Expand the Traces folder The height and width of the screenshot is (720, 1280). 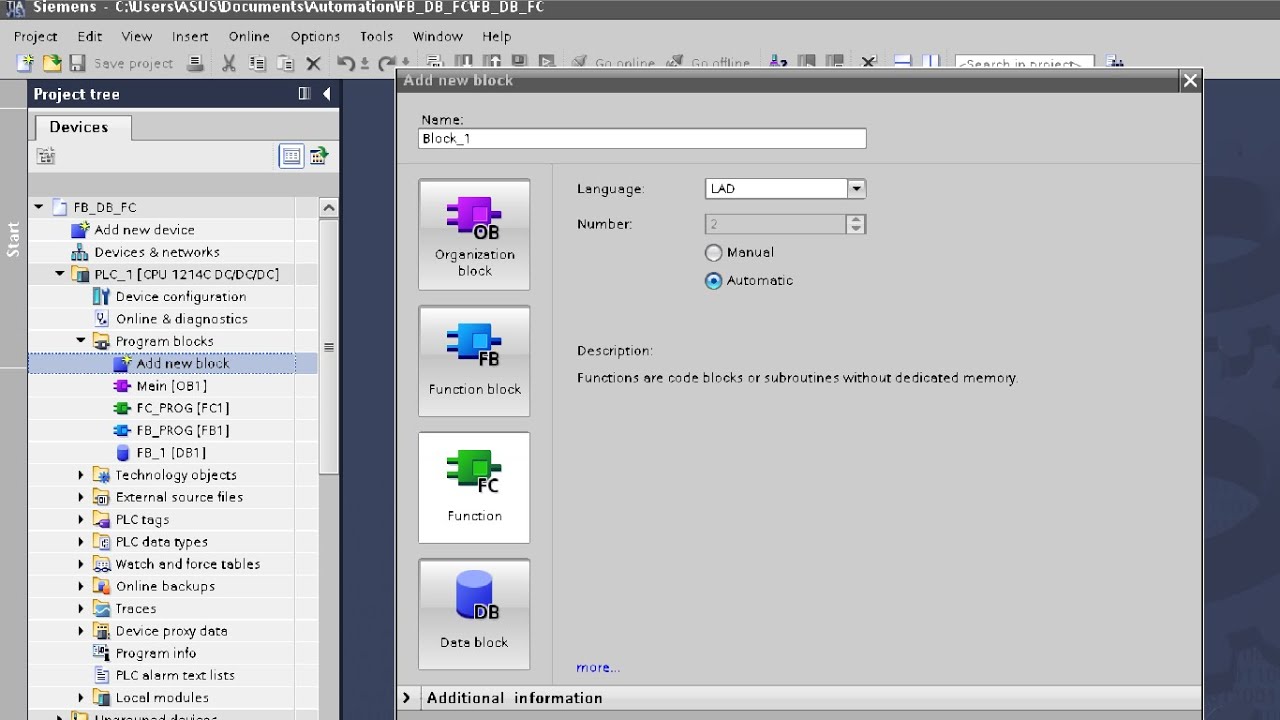[x=81, y=608]
